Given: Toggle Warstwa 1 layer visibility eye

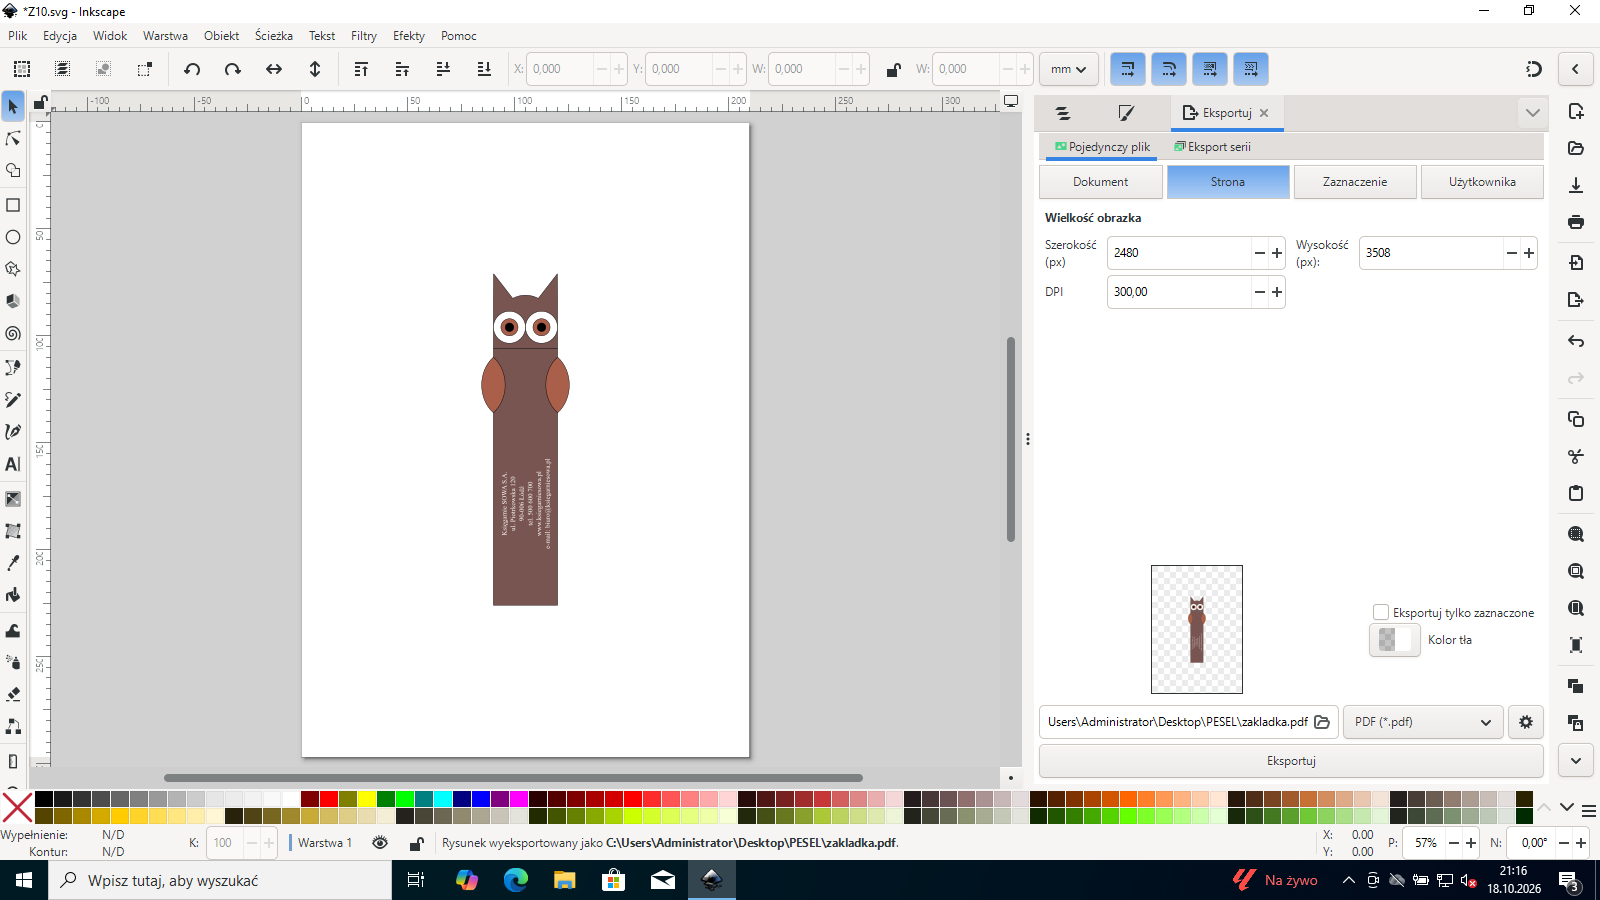Looking at the screenshot, I should coord(380,843).
